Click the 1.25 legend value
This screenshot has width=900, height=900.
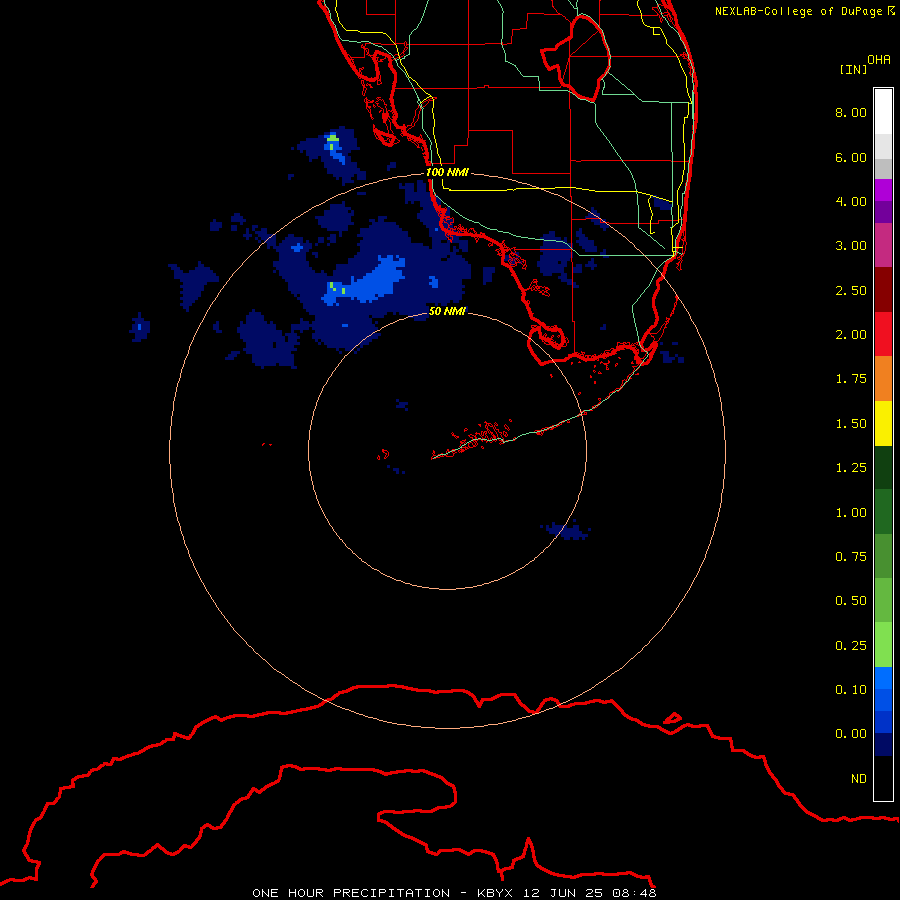(x=851, y=468)
